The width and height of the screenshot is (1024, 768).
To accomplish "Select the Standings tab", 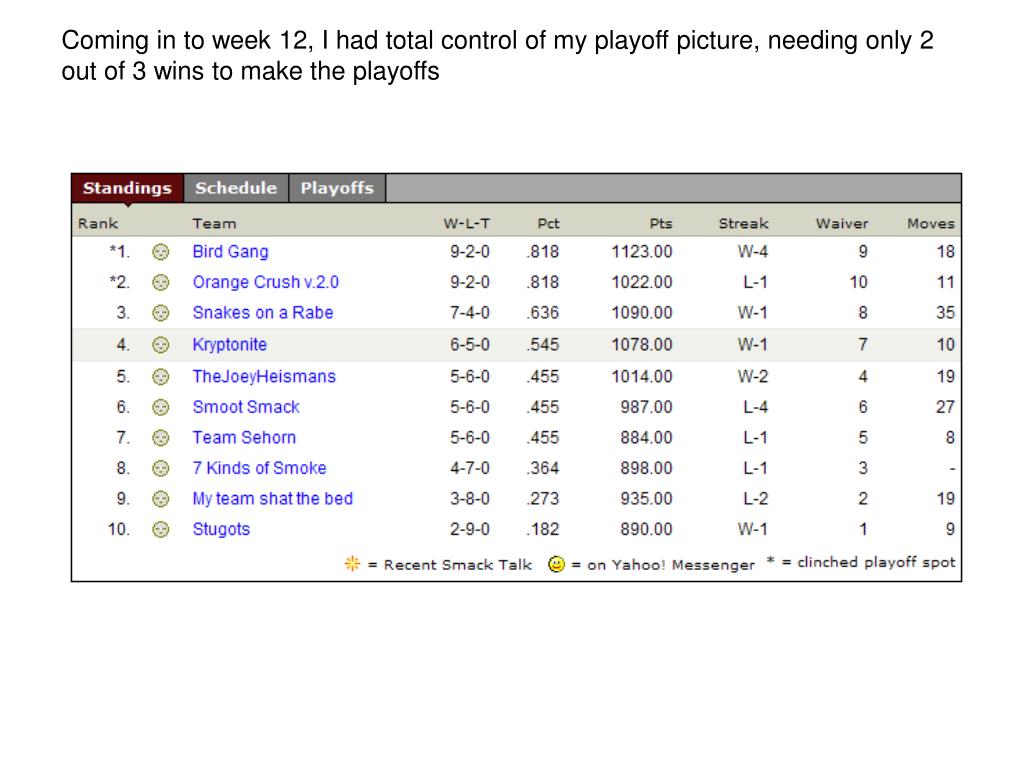I will click(x=127, y=188).
